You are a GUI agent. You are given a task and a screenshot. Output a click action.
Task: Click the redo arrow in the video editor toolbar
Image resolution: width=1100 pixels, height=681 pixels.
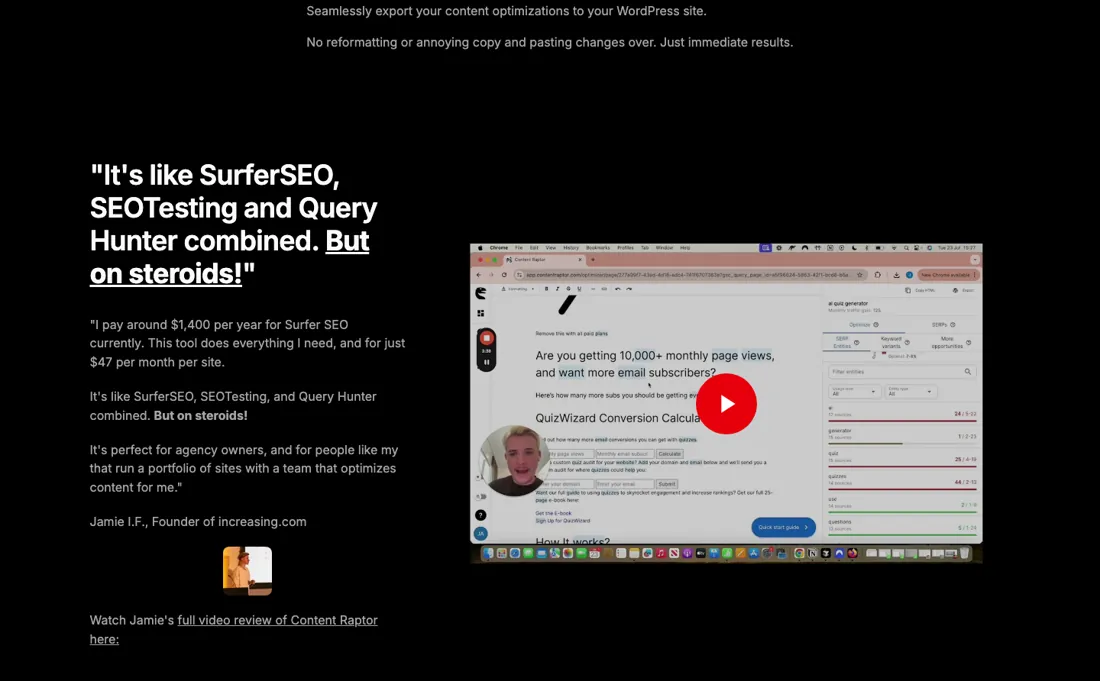point(629,289)
